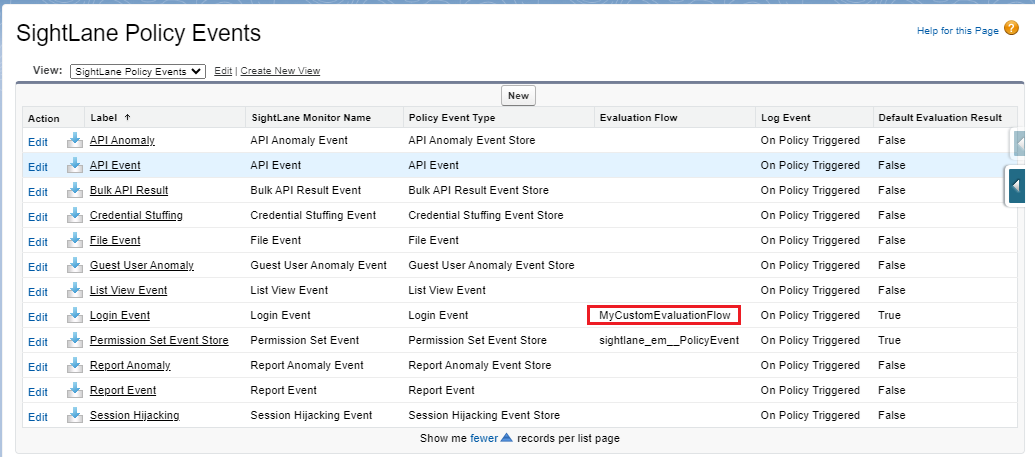Viewport: 1035px width, 457px height.
Task: Click the Action column header
Action: coord(44,119)
